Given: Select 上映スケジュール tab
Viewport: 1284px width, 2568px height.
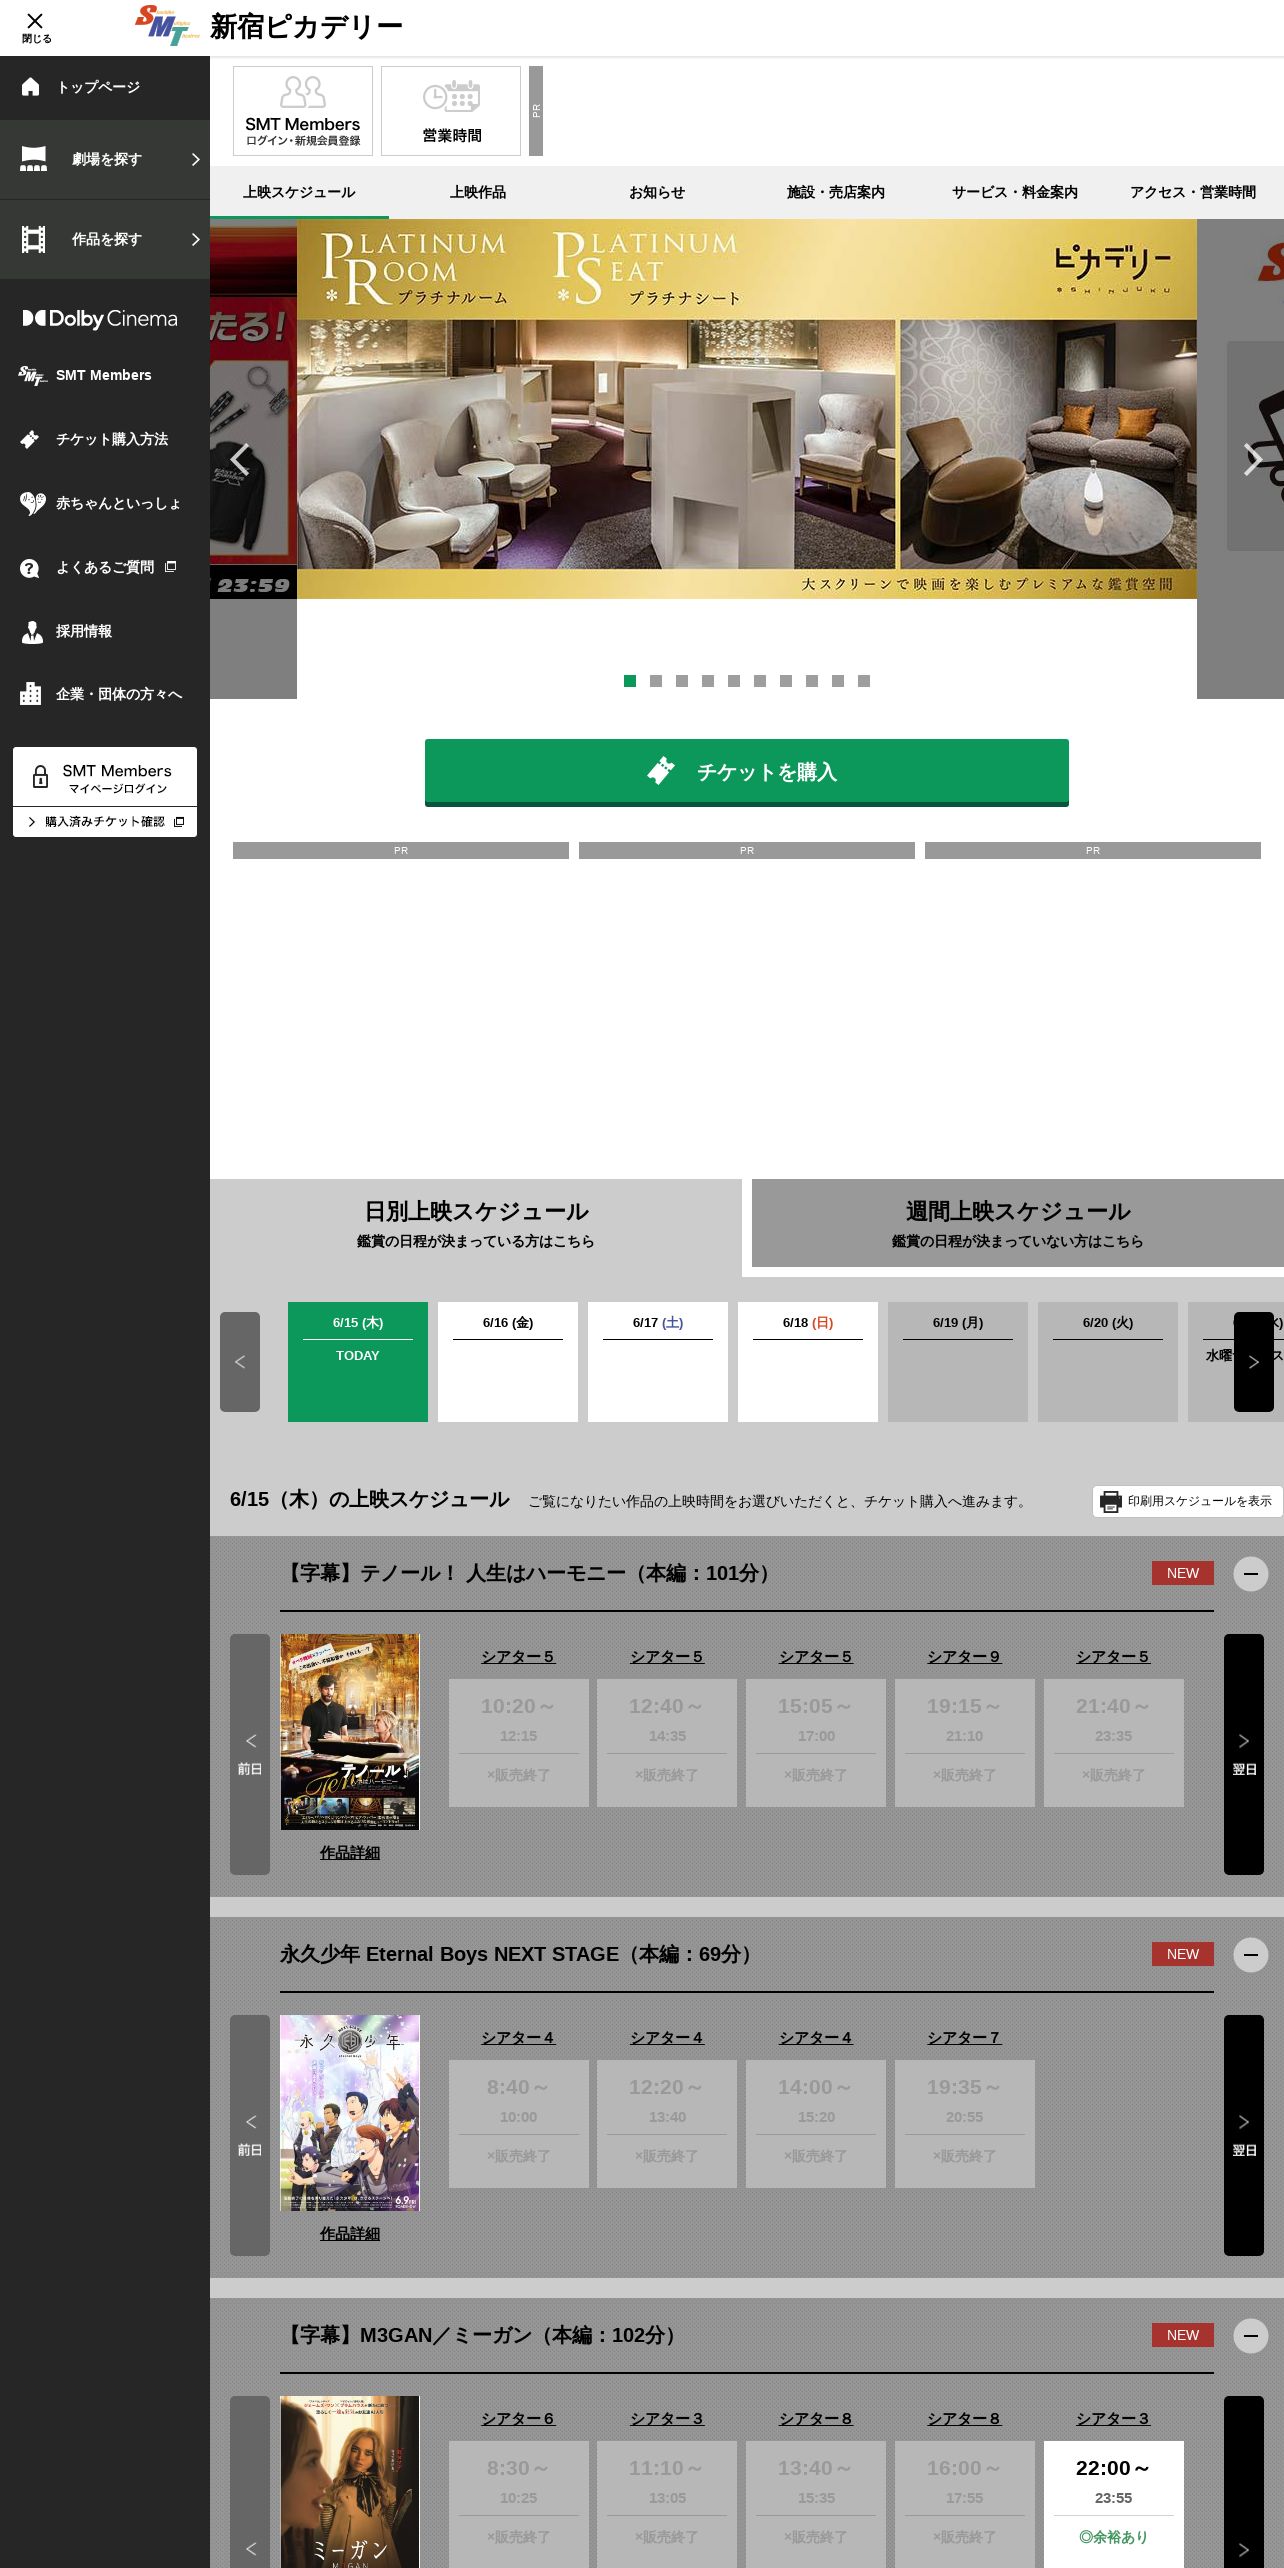Looking at the screenshot, I should (299, 192).
